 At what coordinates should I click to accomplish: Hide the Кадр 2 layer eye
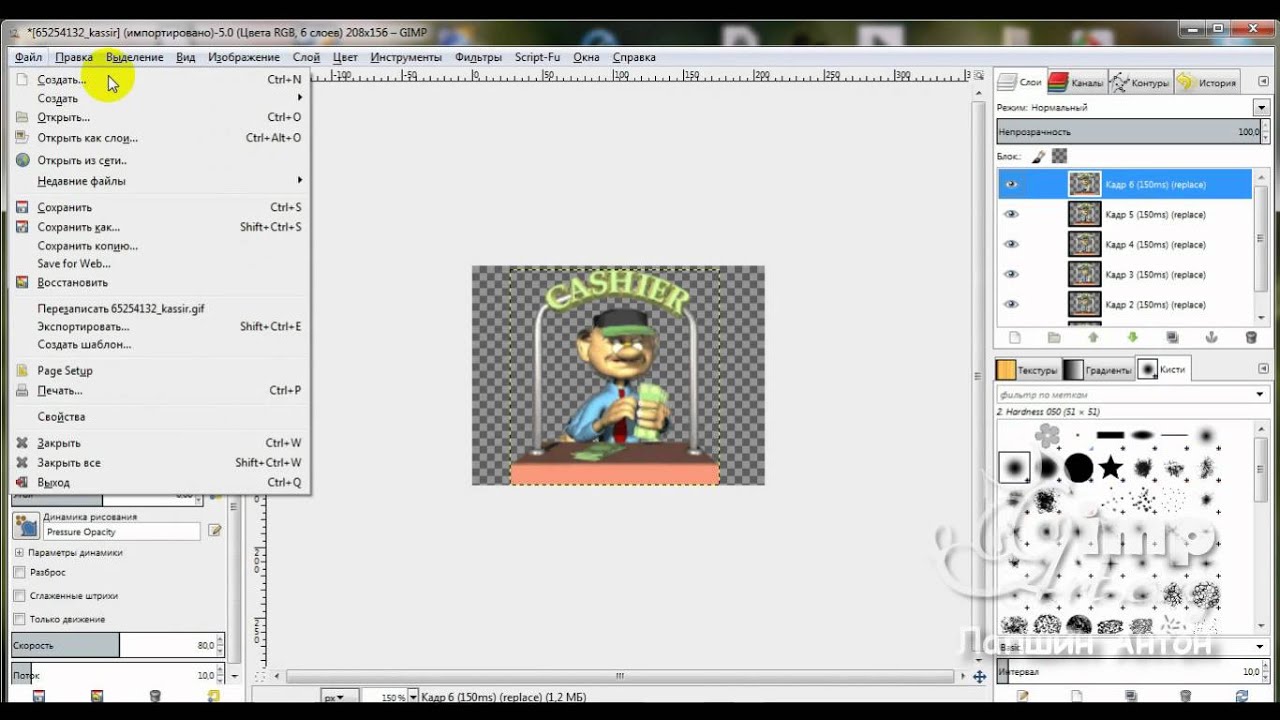[x=1011, y=304]
